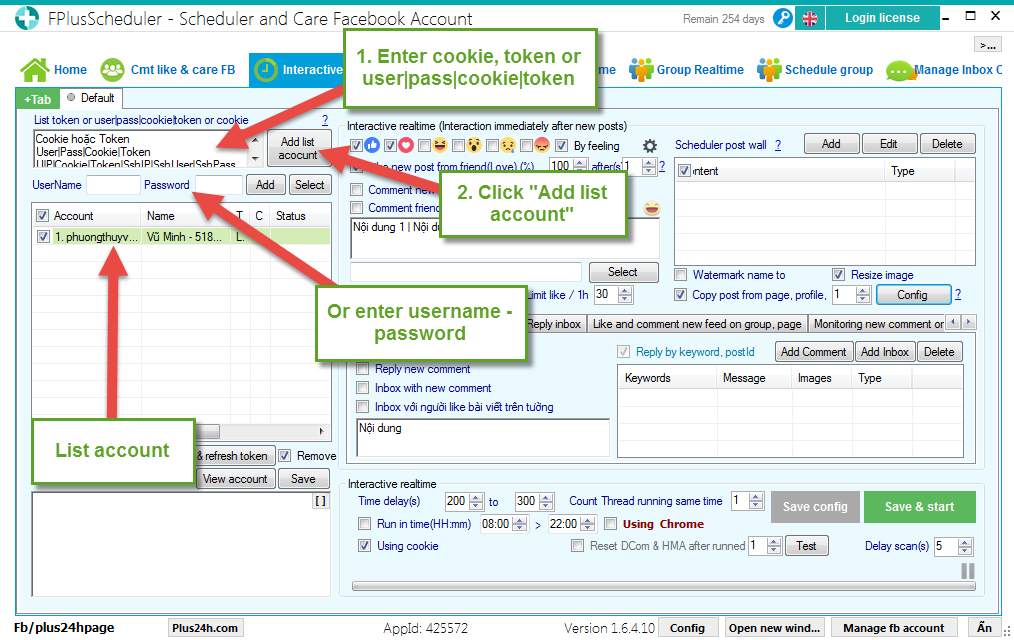1014x640 pixels.
Task: Open Home via the green house icon
Action: click(x=34, y=70)
